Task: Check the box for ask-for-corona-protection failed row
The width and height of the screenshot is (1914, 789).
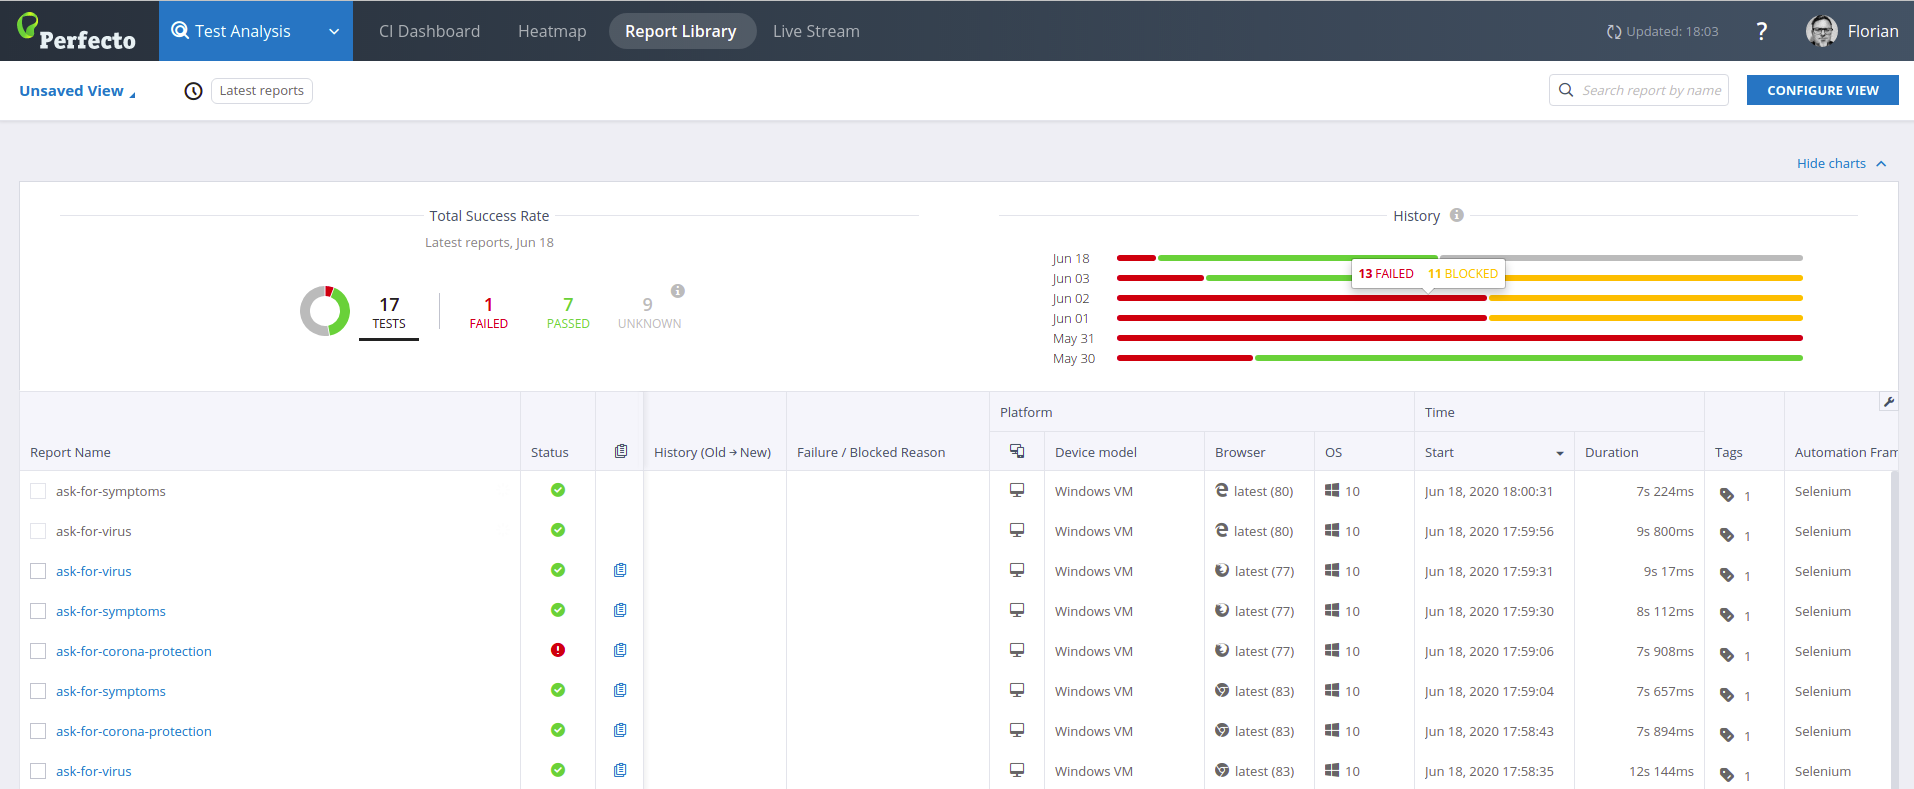Action: 38,651
